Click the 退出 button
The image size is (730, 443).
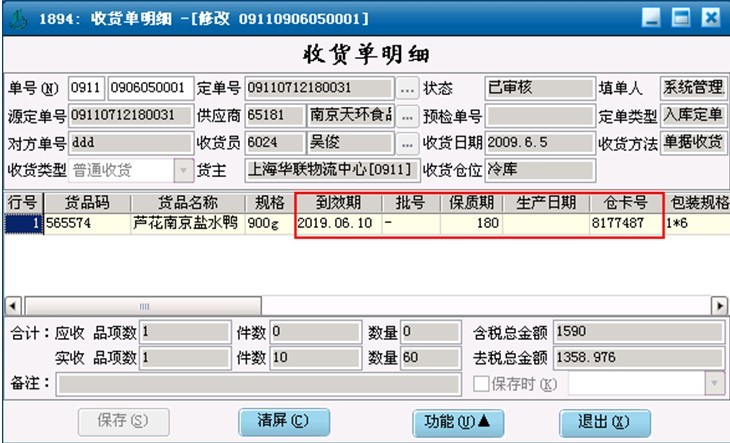(x=605, y=421)
